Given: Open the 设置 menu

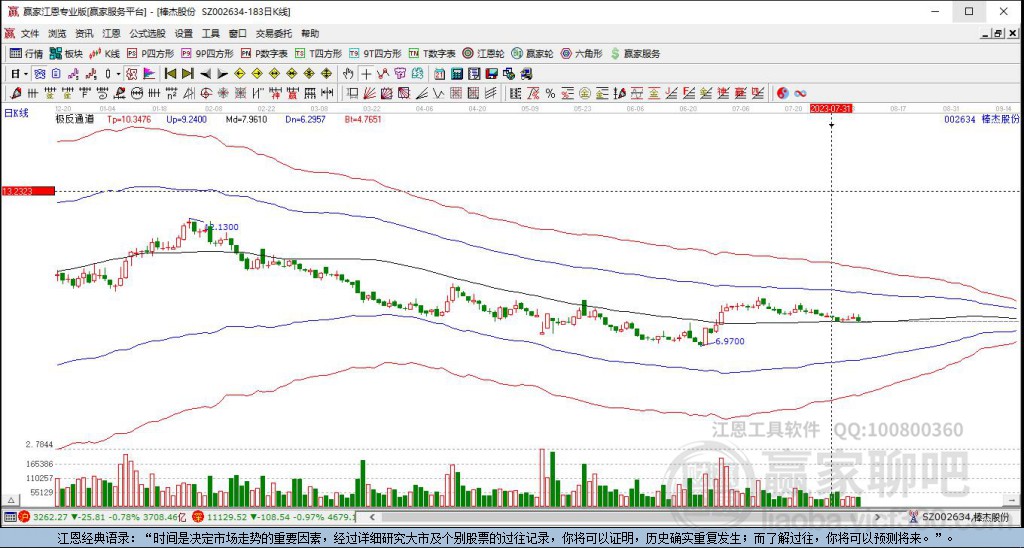Looking at the screenshot, I should click(x=184, y=33).
